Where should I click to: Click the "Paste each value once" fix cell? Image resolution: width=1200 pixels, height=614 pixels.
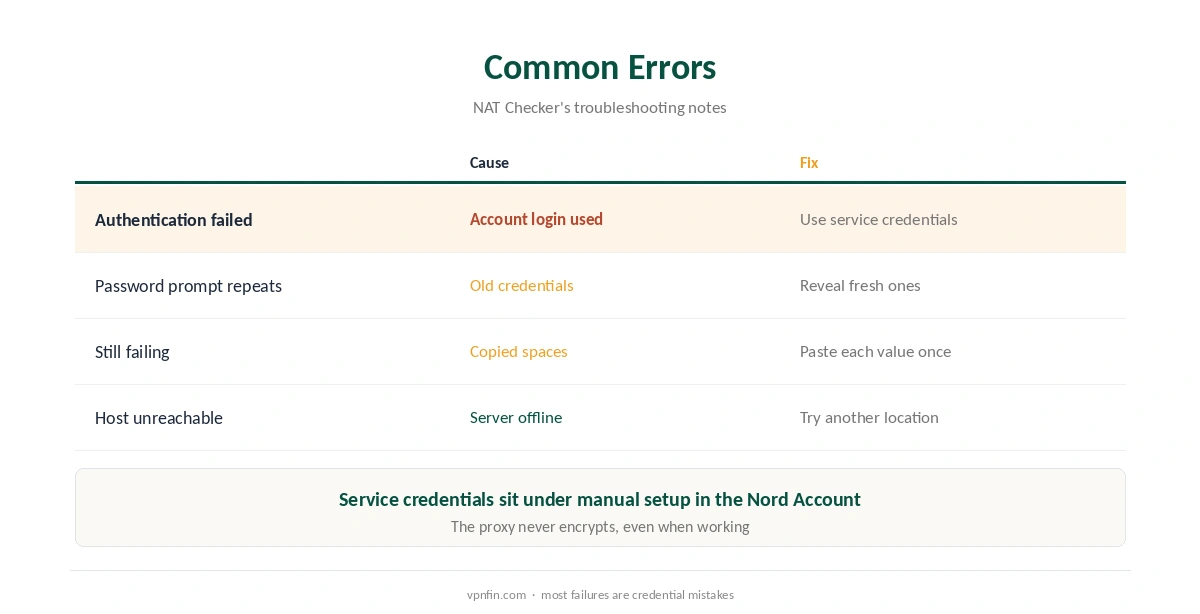875,351
